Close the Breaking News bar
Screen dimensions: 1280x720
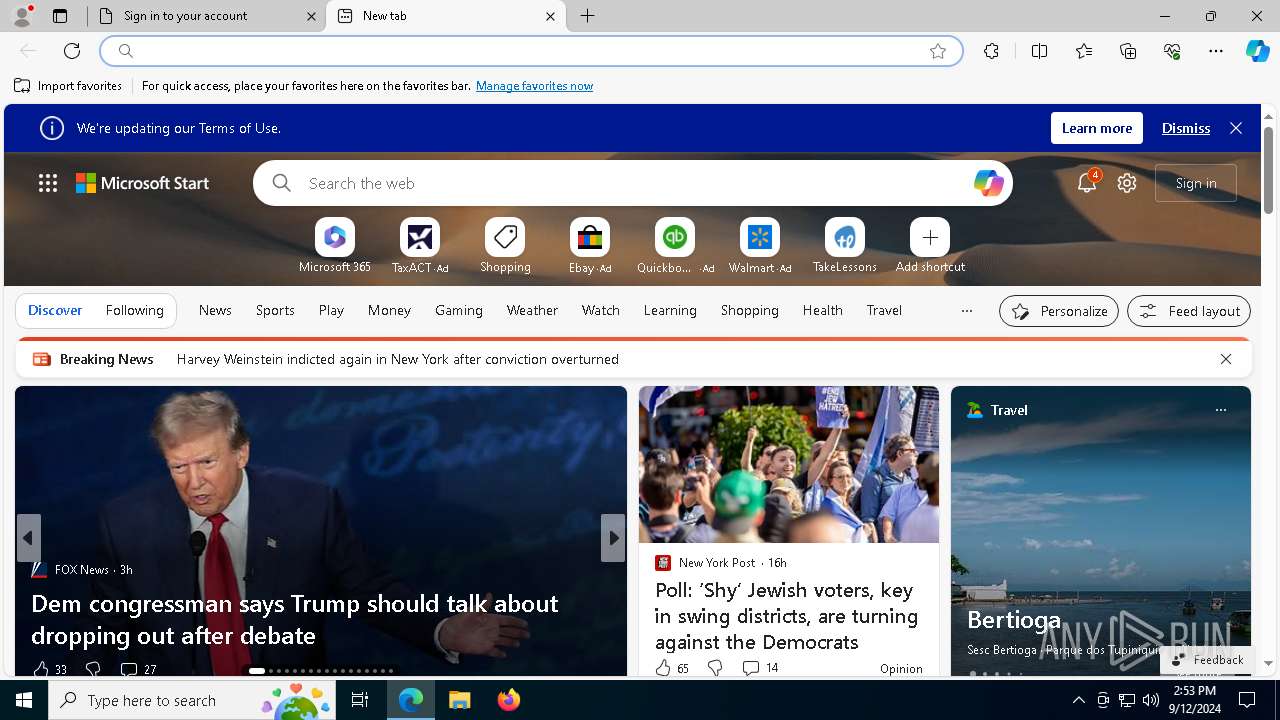[1225, 359]
